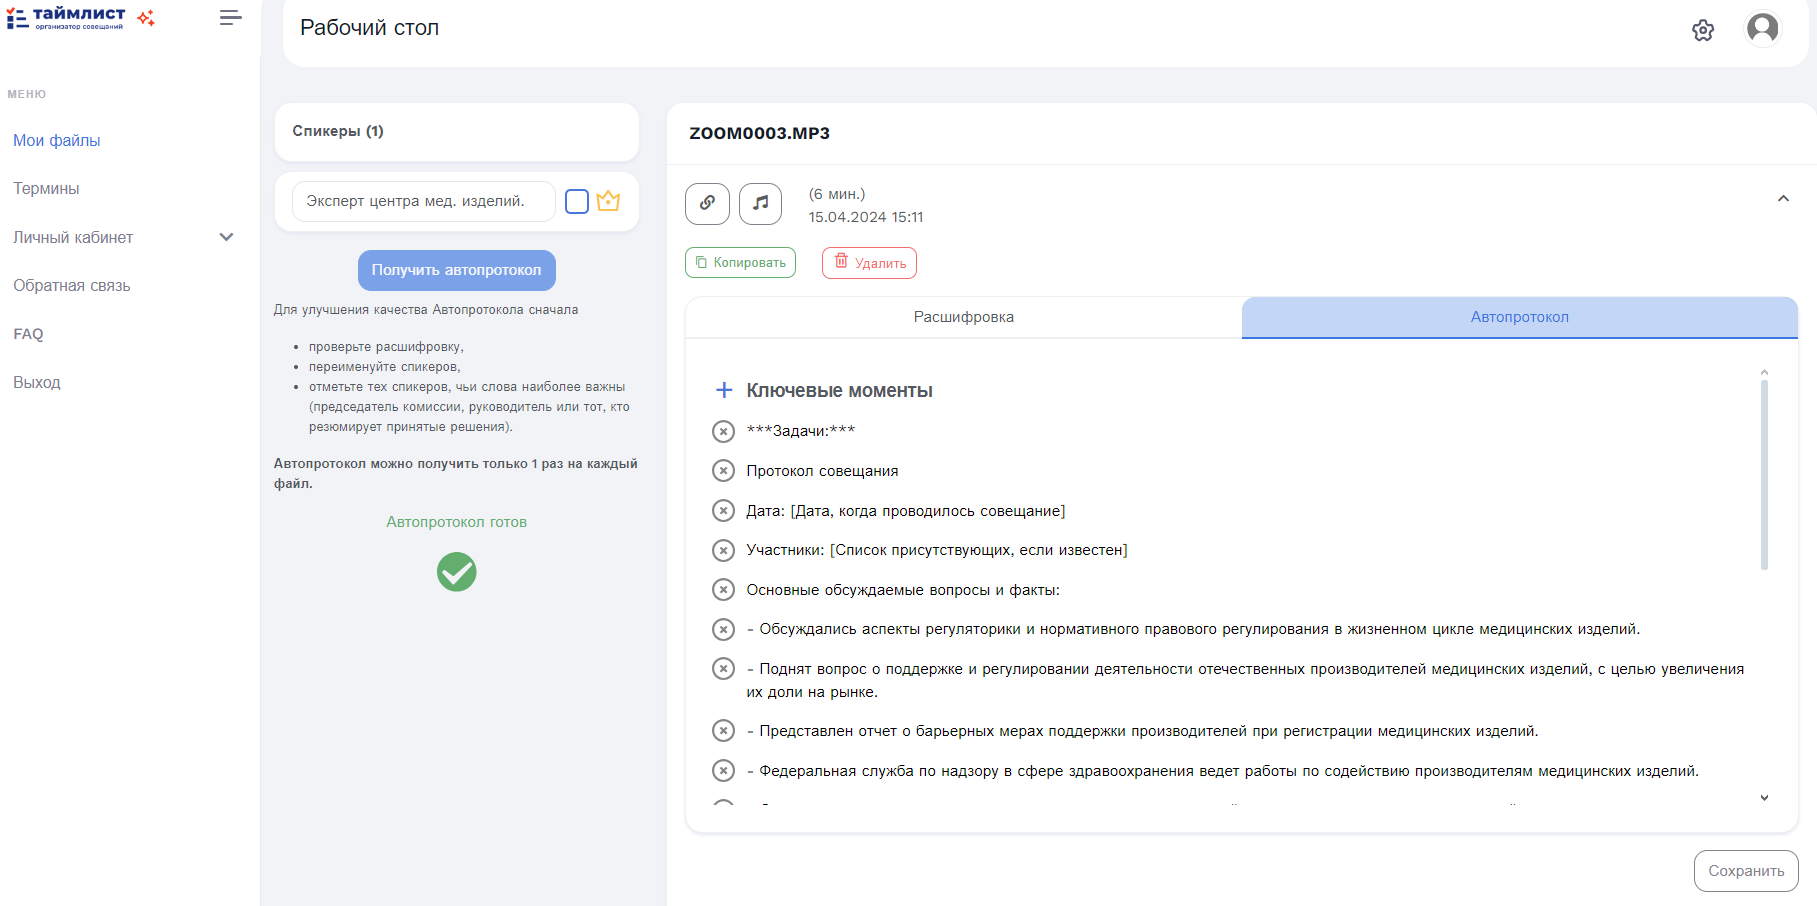The image size is (1817, 906).
Task: Toggle the sidebar hamburger menu icon
Action: (x=230, y=18)
